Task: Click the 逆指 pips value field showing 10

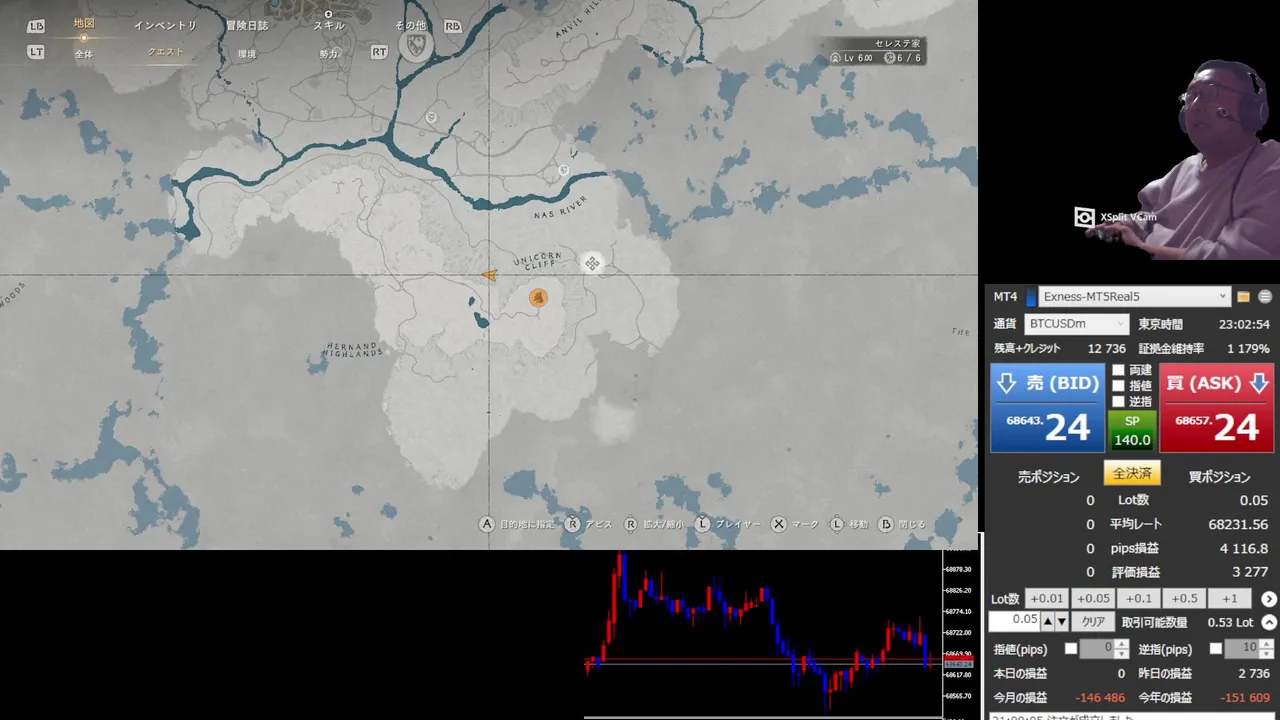Action: [x=1242, y=649]
